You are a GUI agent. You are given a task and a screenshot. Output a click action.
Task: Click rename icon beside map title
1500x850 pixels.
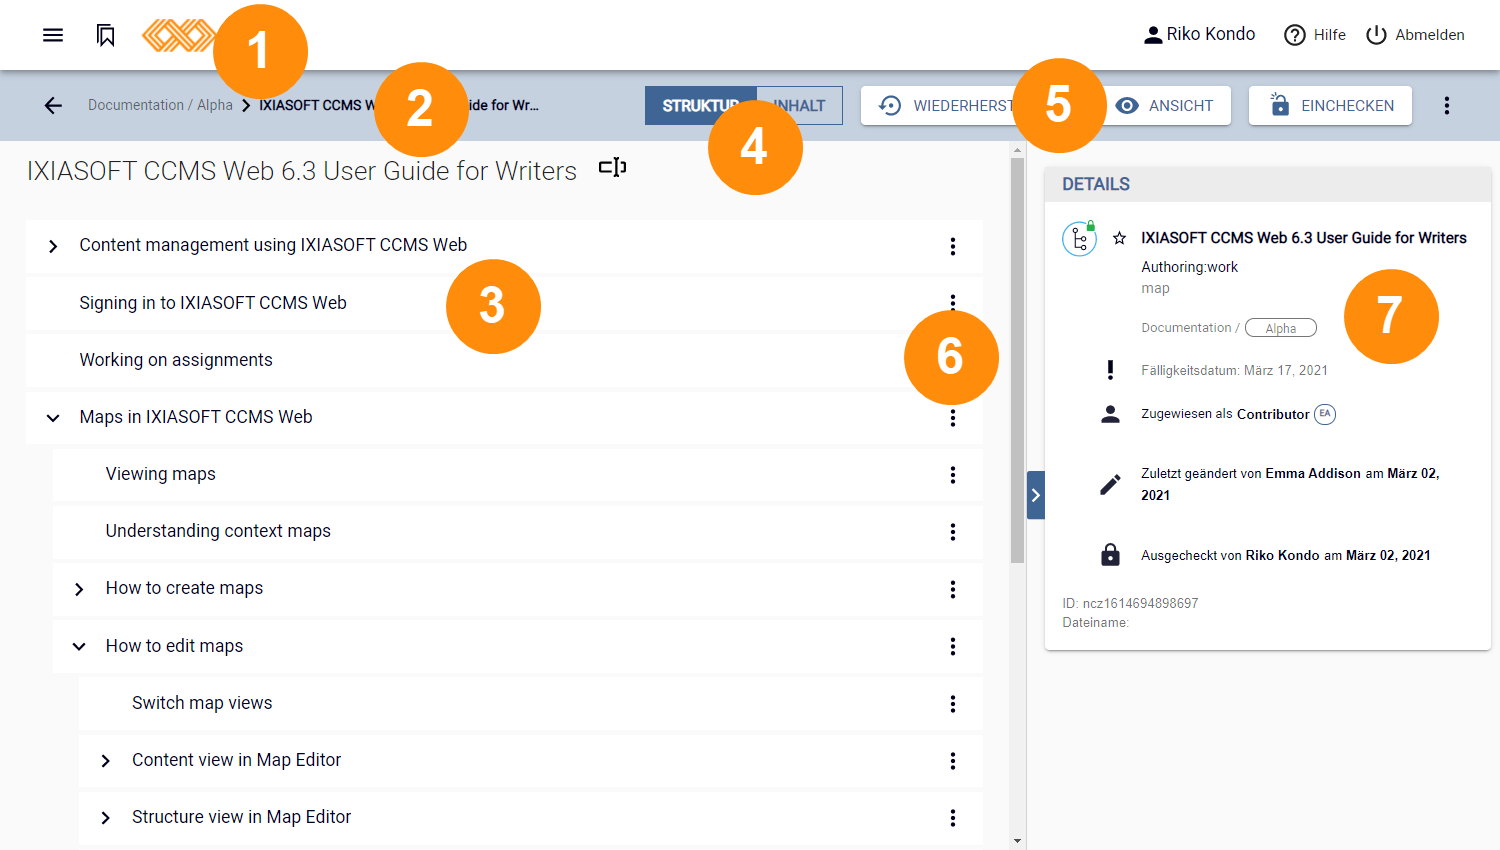(x=613, y=167)
